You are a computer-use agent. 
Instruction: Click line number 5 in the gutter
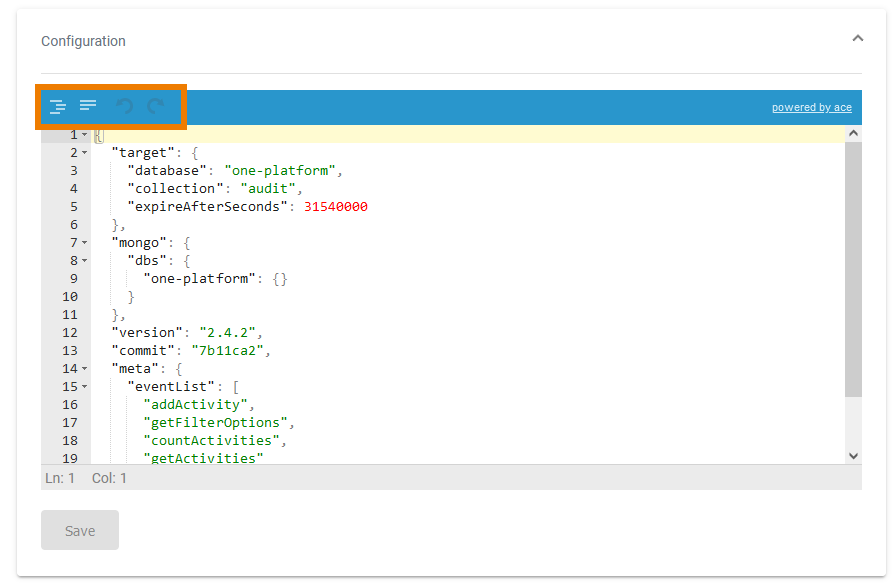[x=73, y=206]
